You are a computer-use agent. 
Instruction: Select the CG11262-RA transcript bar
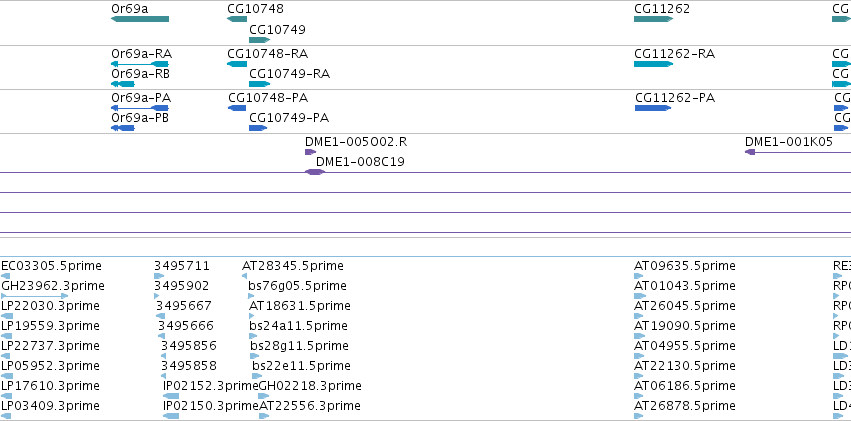point(653,64)
